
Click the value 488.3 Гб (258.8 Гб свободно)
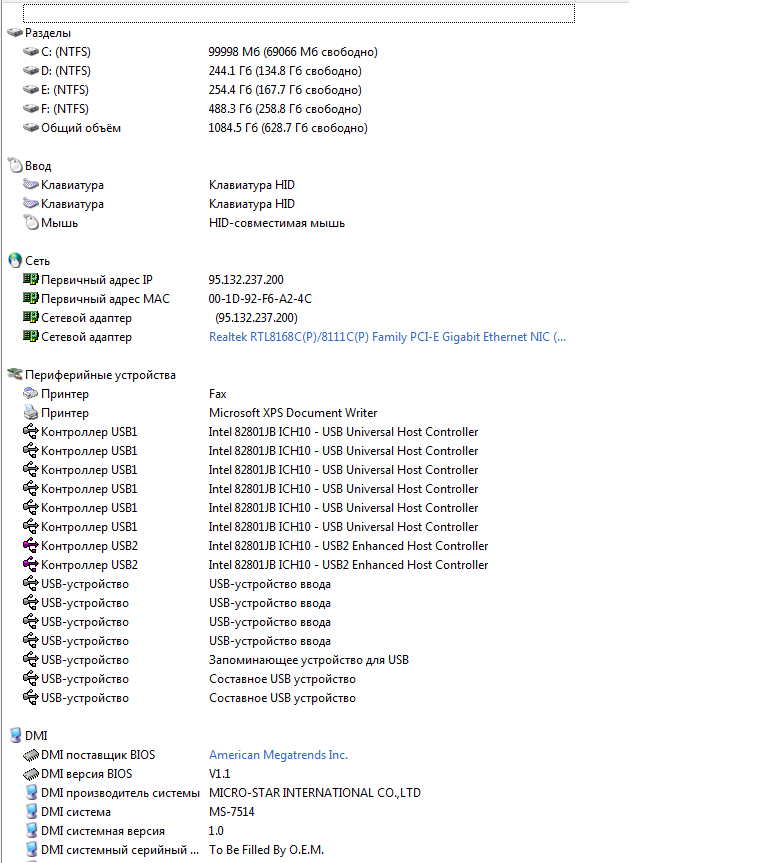tap(285, 109)
